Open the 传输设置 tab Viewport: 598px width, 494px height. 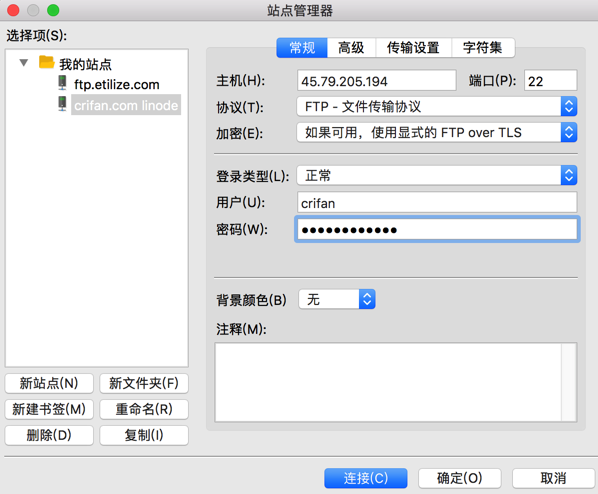click(x=413, y=48)
